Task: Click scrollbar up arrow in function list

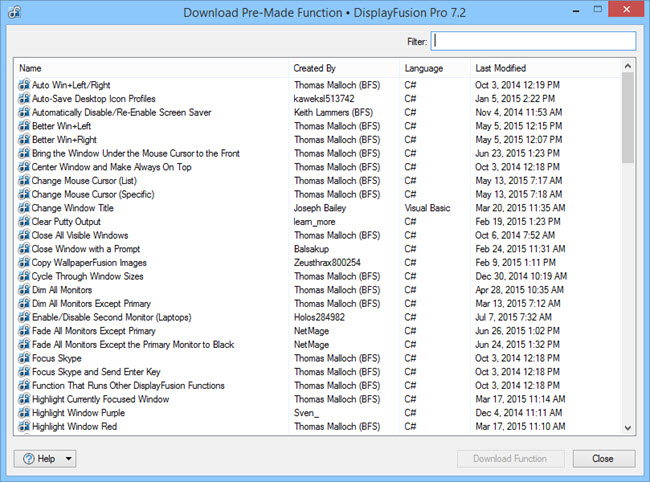Action: pyautogui.click(x=628, y=66)
